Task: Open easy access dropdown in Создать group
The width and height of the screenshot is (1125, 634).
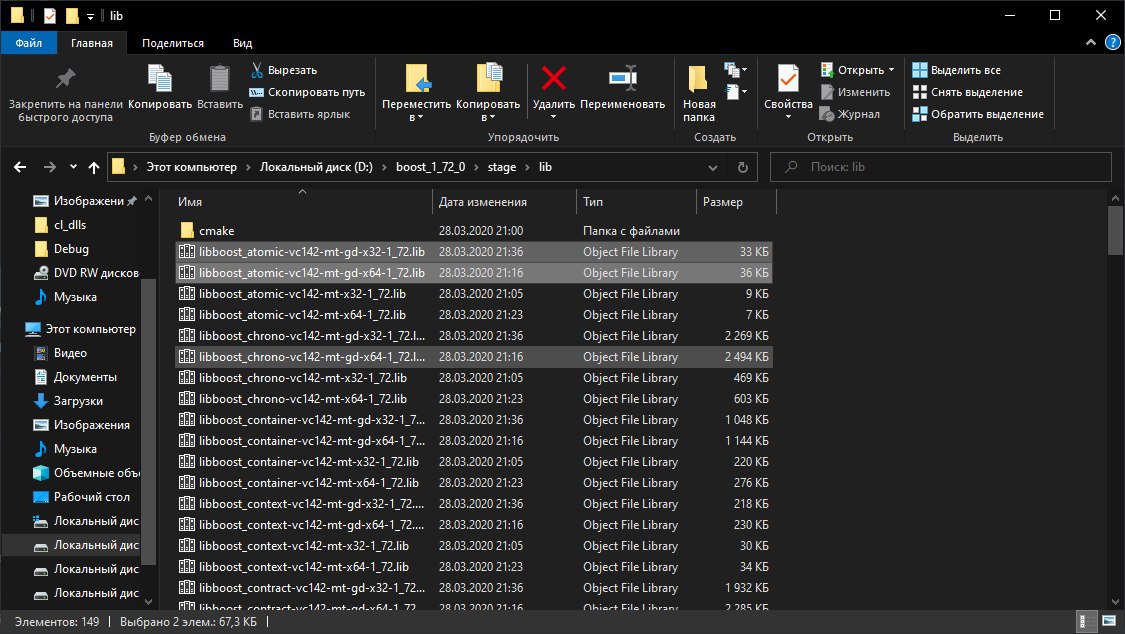Action: (x=736, y=92)
